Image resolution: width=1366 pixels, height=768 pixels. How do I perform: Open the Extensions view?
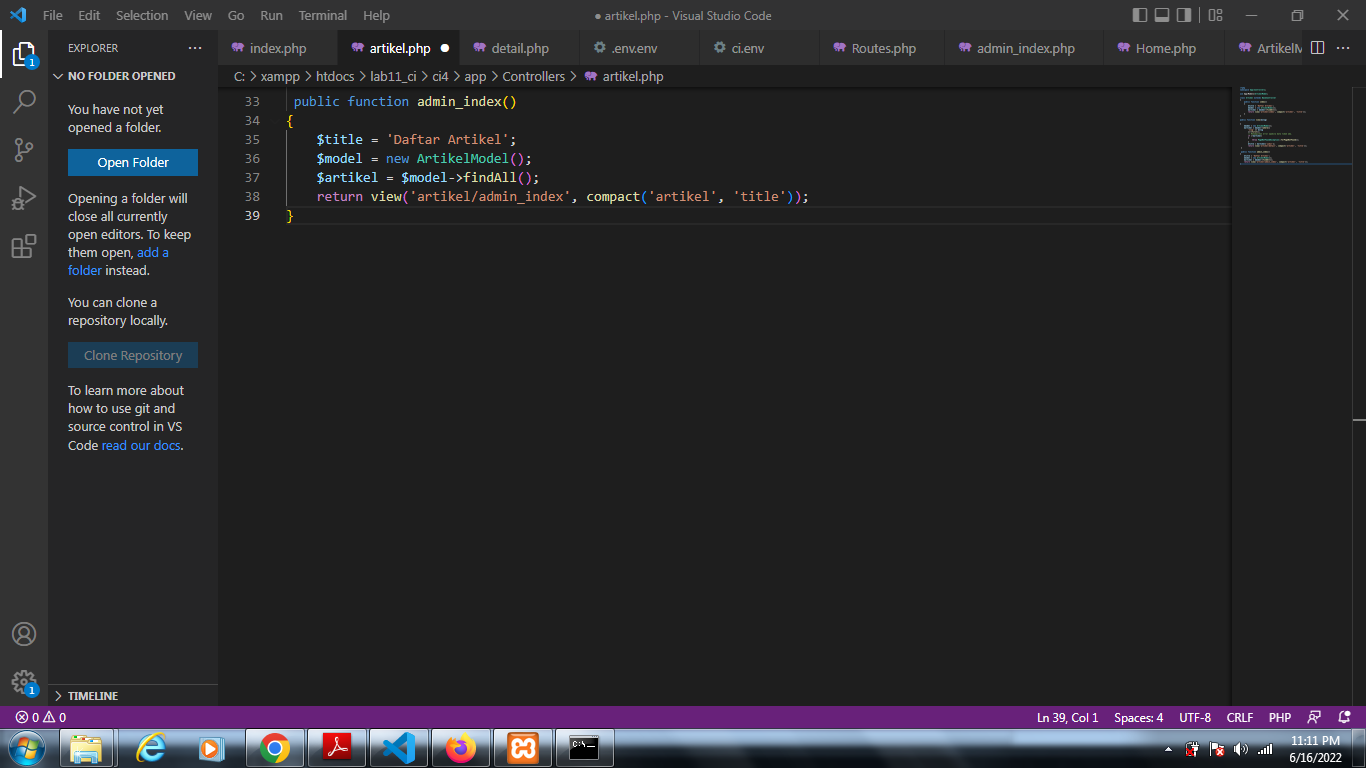(x=24, y=245)
